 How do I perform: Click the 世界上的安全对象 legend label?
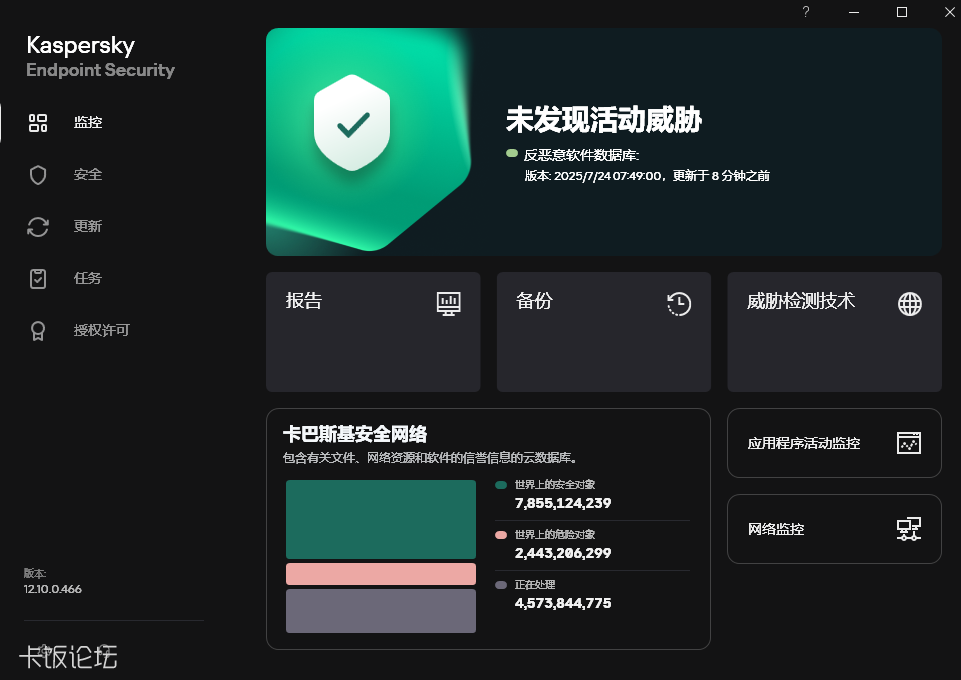555,485
